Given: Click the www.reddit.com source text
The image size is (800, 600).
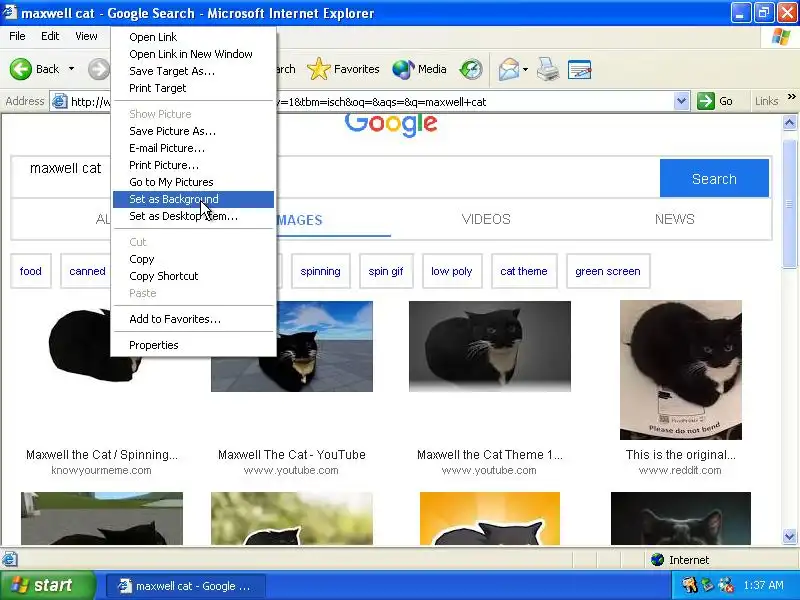Looking at the screenshot, I should [680, 470].
